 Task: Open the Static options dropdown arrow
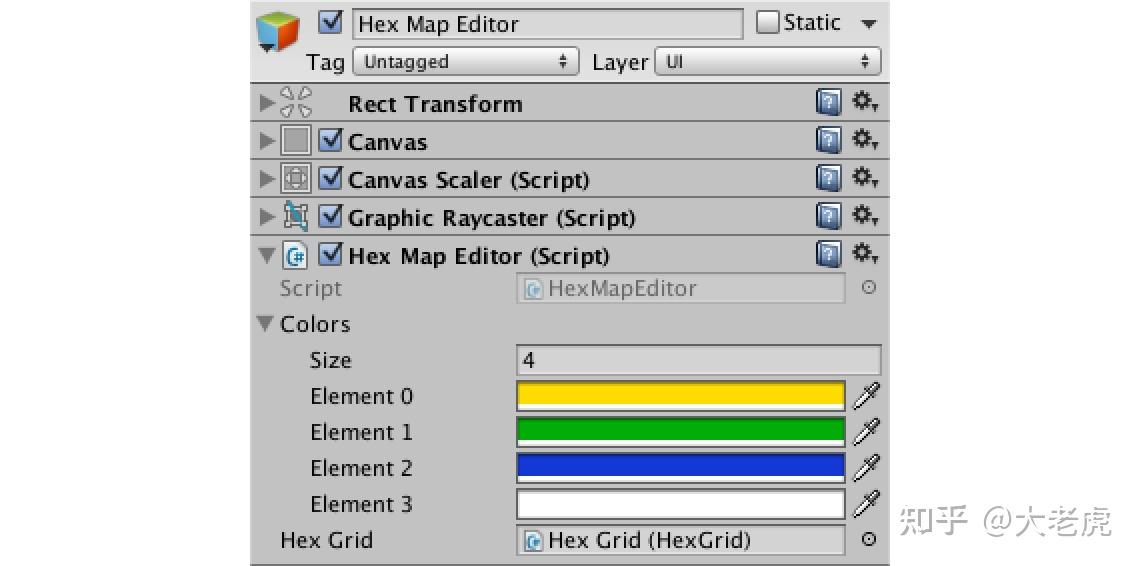click(x=868, y=24)
